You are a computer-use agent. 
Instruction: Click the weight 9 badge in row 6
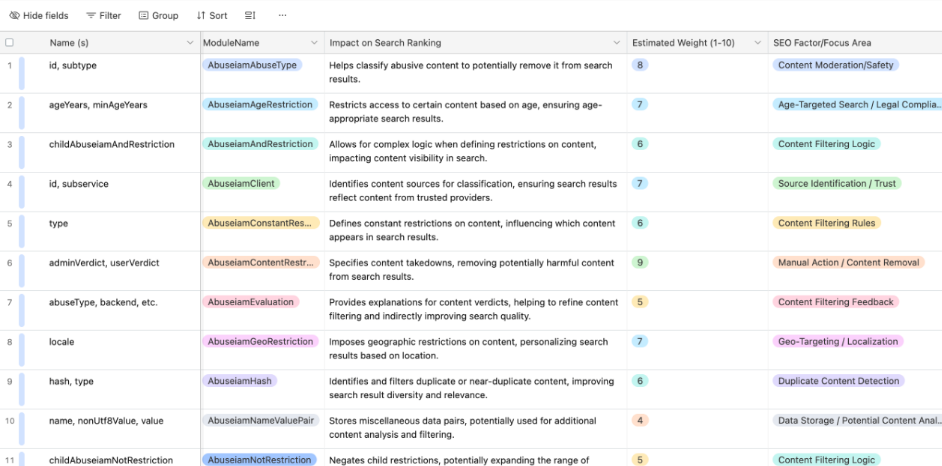[x=640, y=263]
